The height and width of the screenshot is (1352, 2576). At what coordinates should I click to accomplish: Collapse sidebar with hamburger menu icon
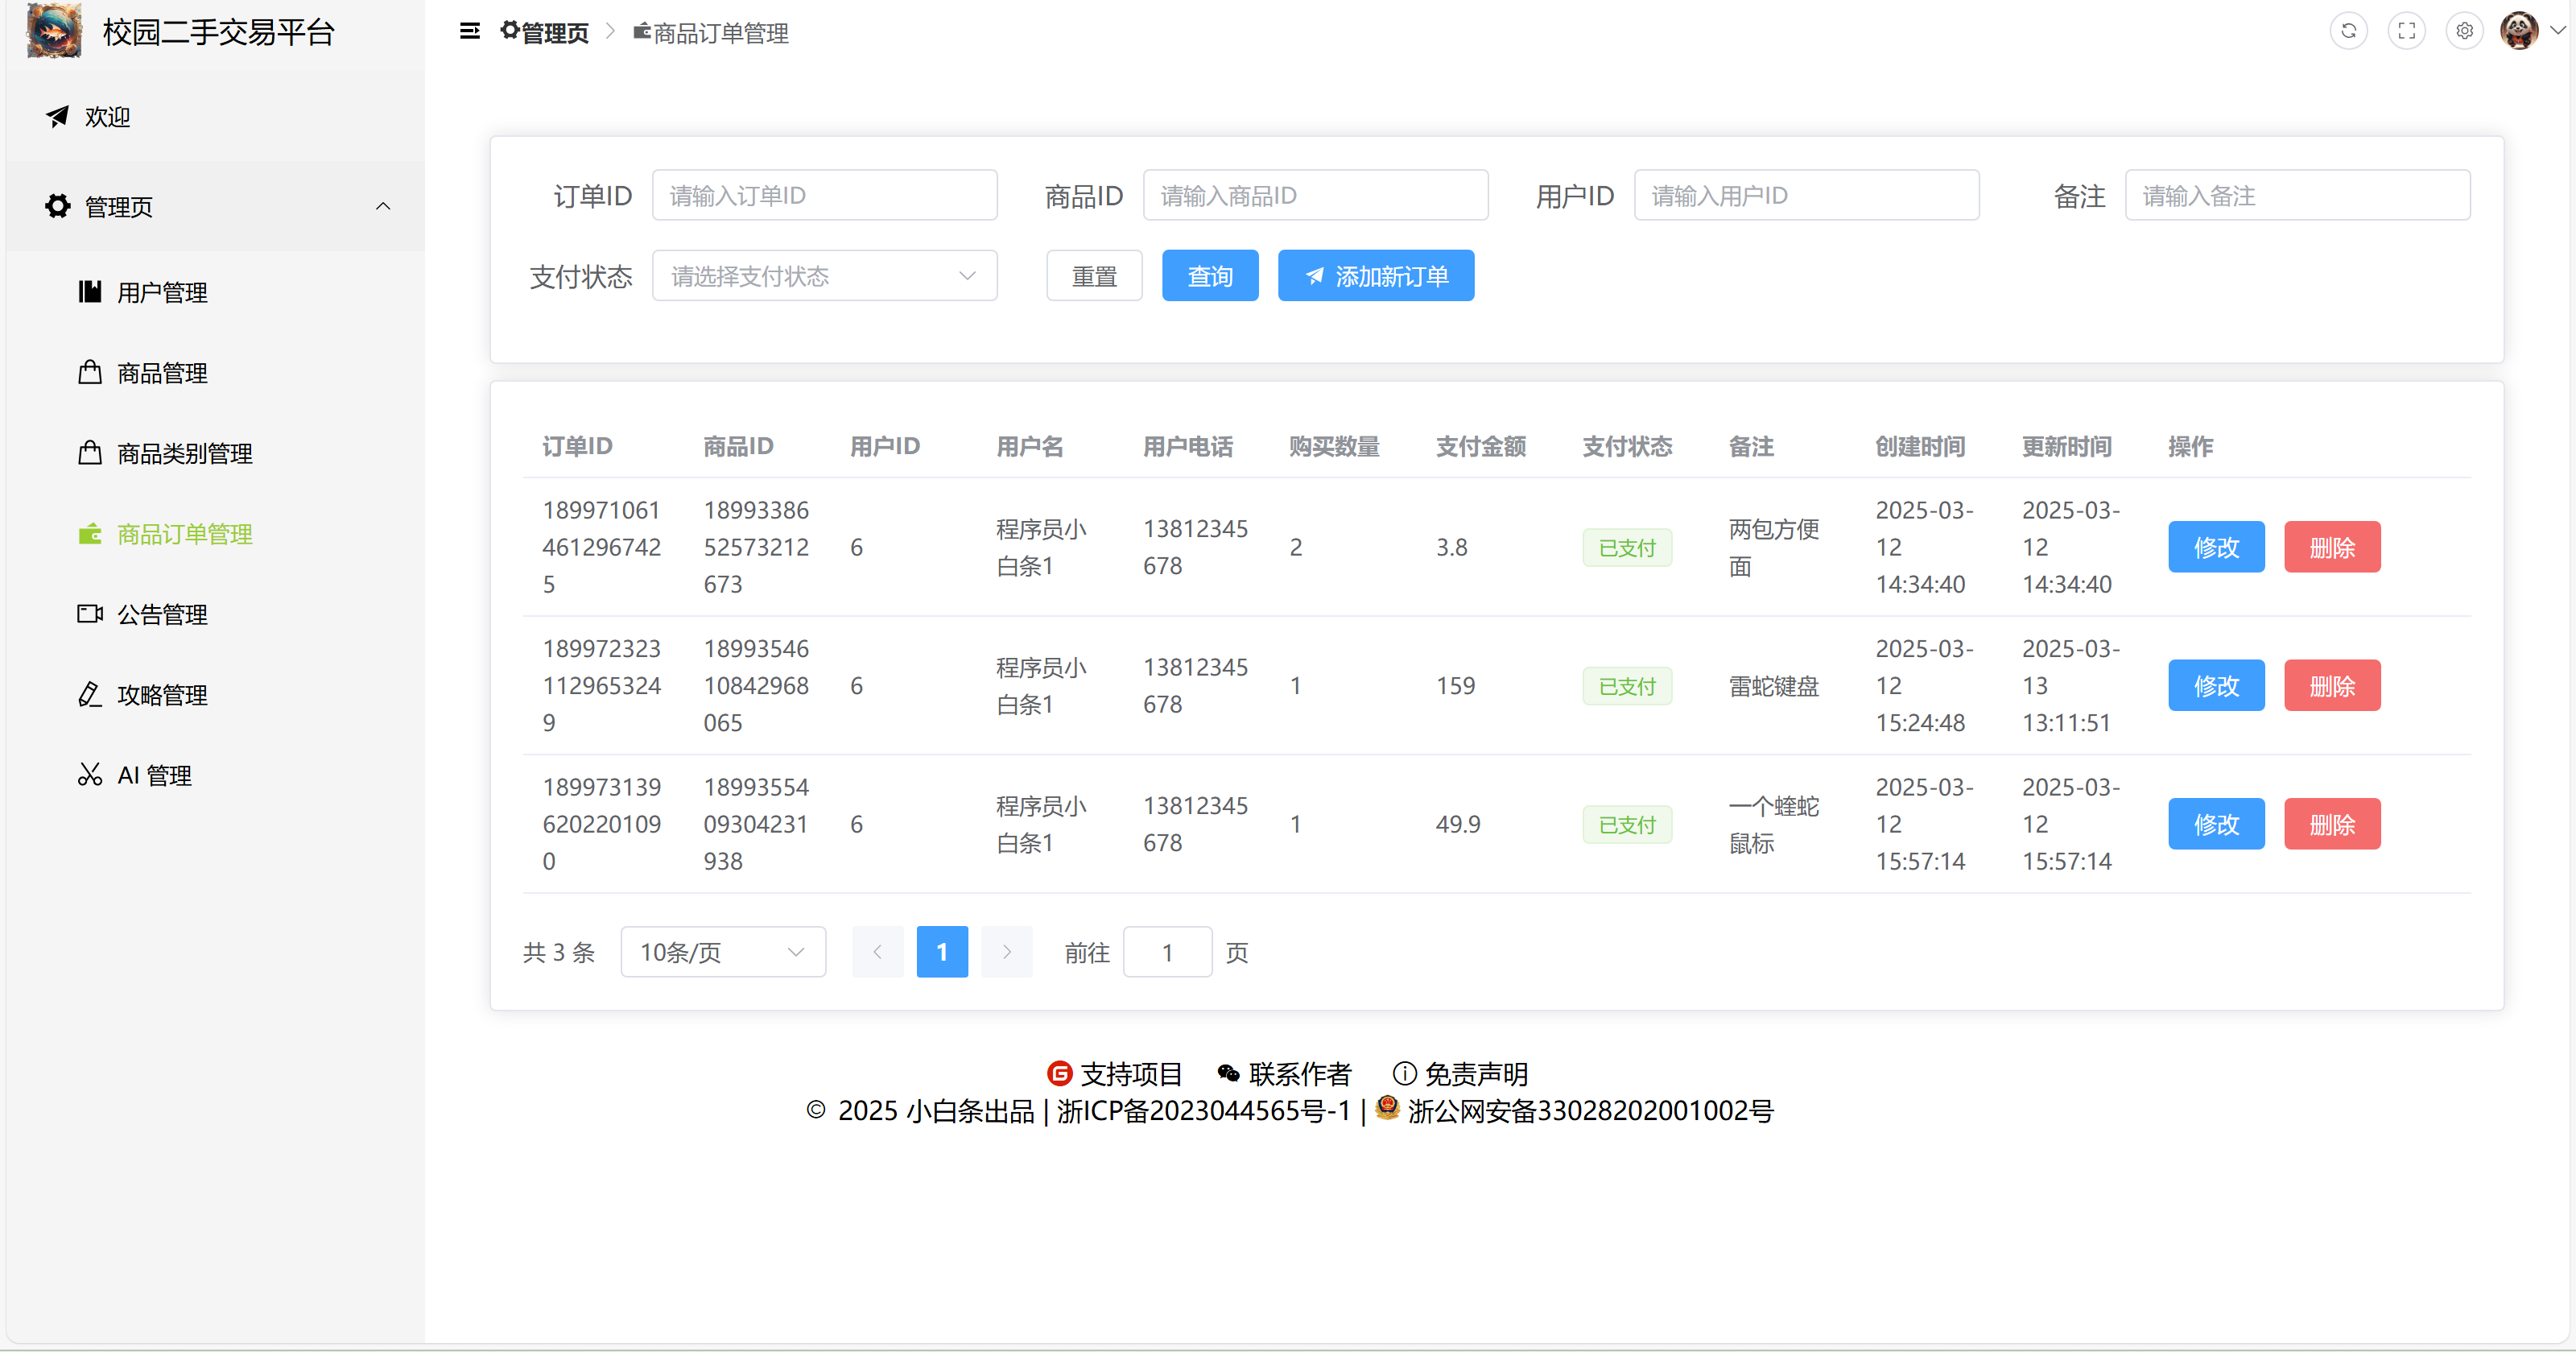click(469, 32)
